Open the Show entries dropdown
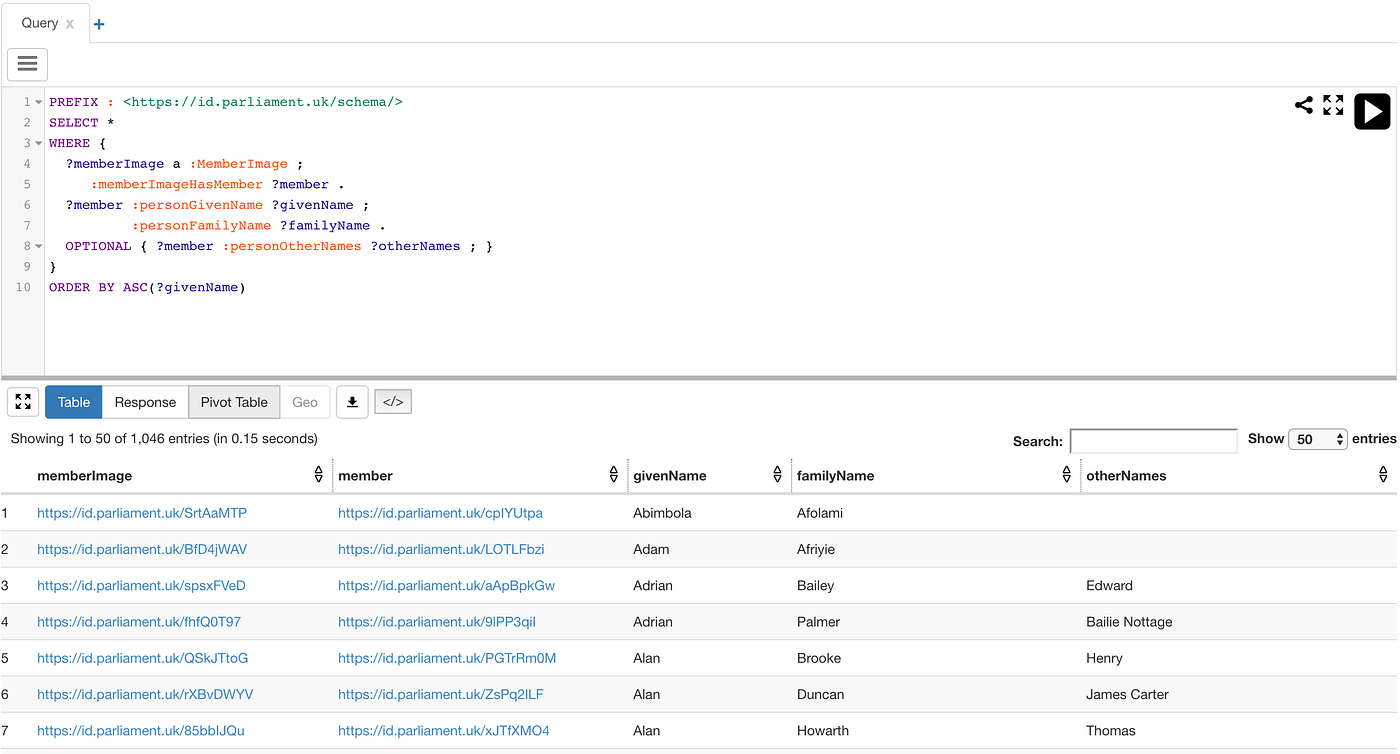This screenshot has height=754, width=1400. click(1318, 438)
